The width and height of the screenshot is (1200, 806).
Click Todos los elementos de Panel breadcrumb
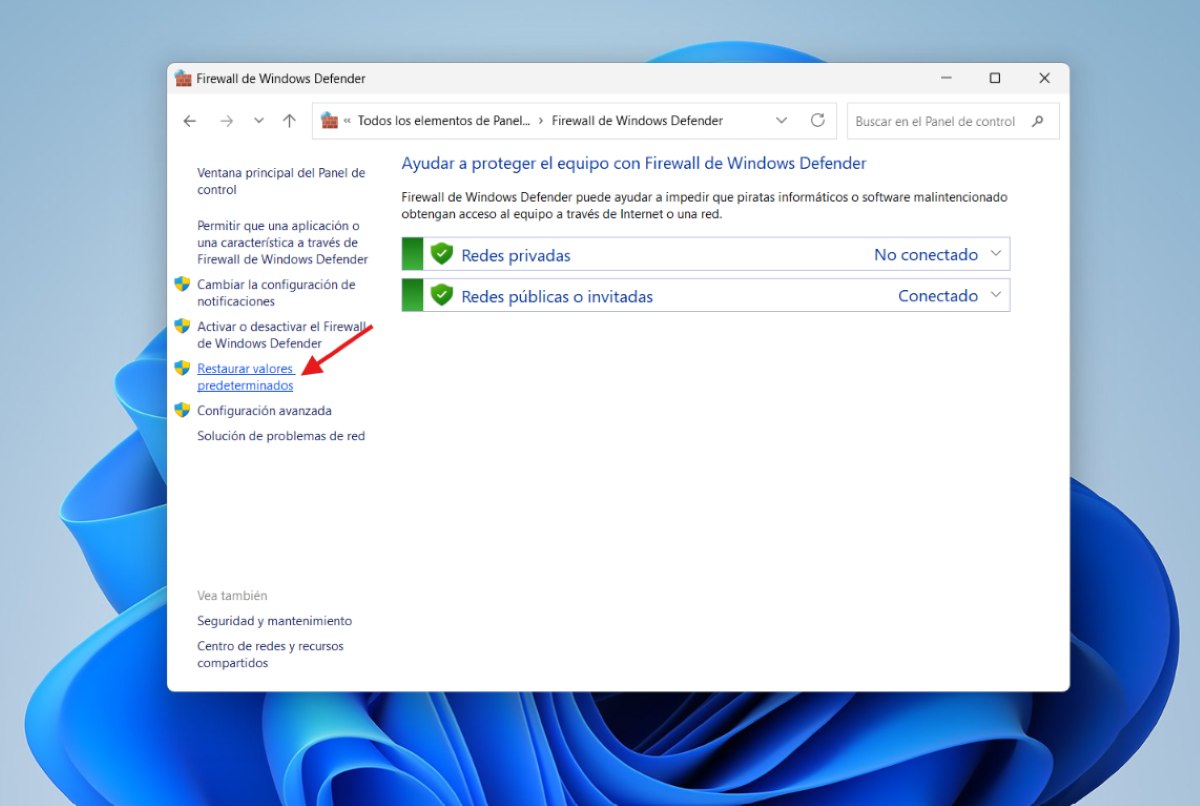pos(444,121)
